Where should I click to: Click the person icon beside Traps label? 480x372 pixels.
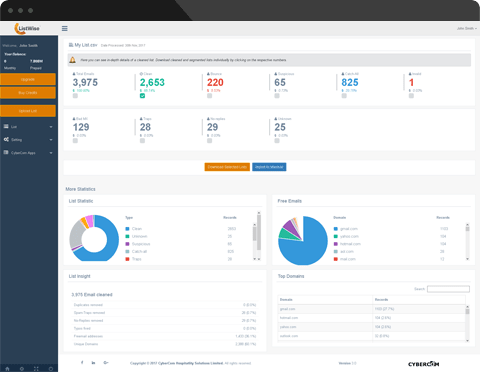tap(141, 119)
